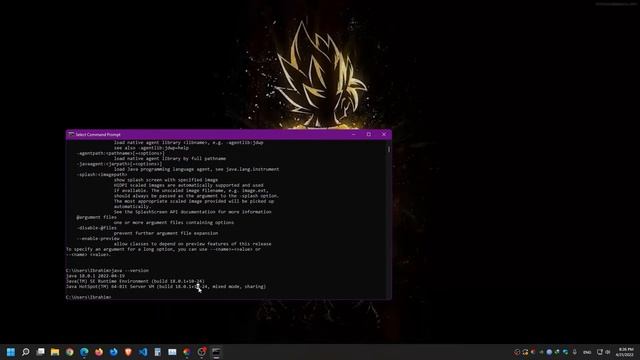Open the blue Firefox-style browser icon
This screenshot has width=640, height=360.
[113, 352]
